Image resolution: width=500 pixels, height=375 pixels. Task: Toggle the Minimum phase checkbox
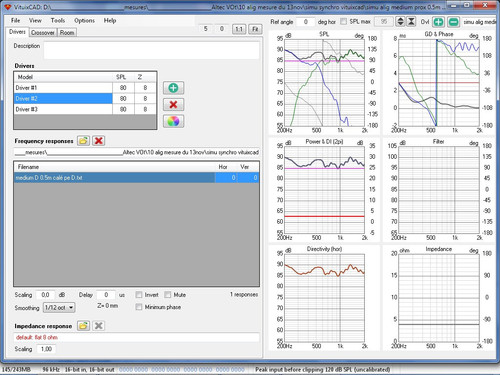point(139,307)
